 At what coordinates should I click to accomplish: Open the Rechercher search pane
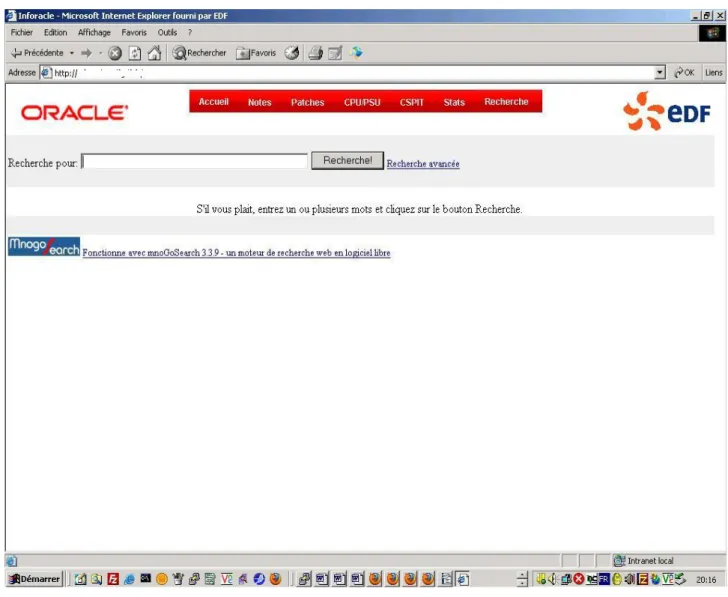tap(199, 53)
